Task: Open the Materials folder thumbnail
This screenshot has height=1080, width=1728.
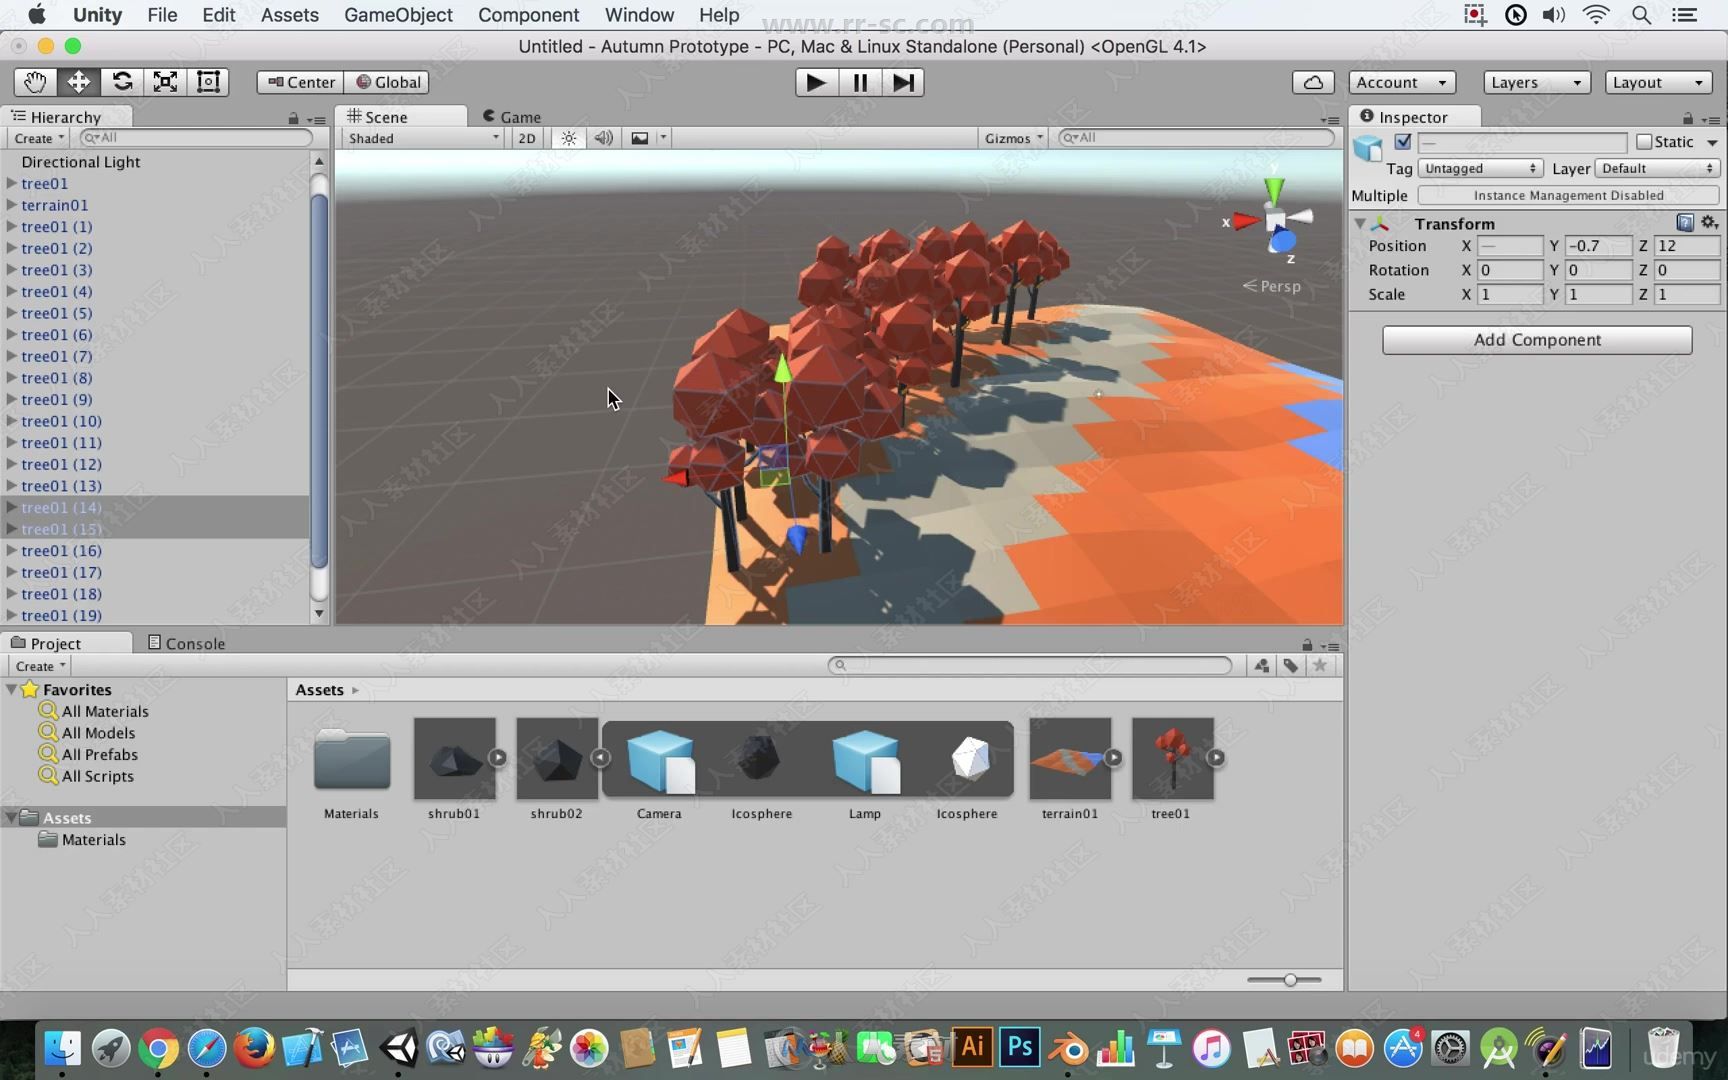Action: tap(351, 760)
